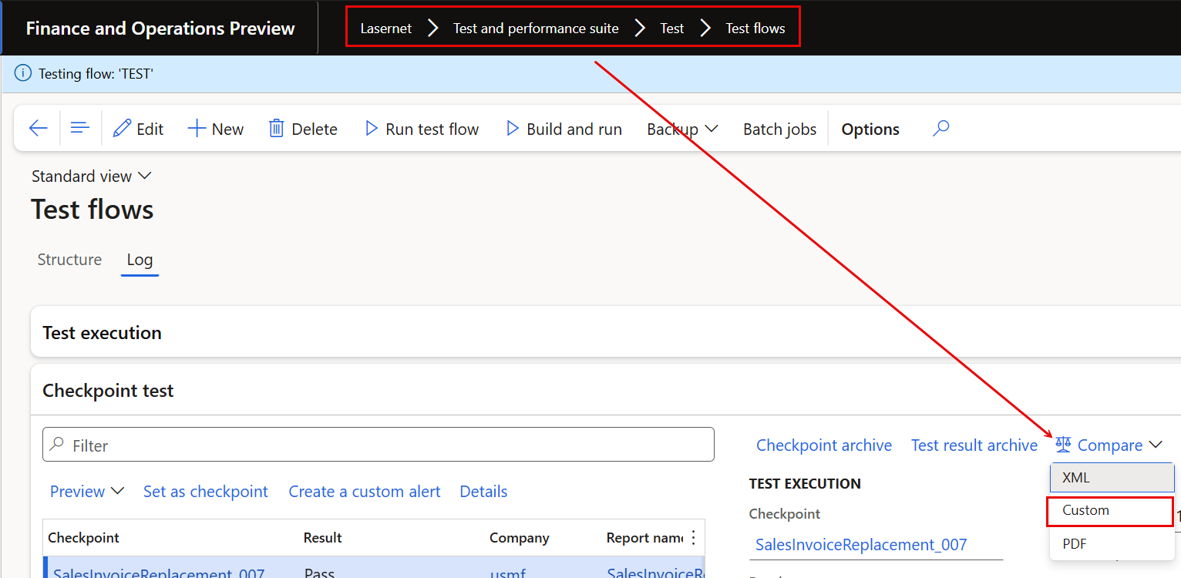1181x578 pixels.
Task: Click the Edit pencil button
Action: [138, 129]
